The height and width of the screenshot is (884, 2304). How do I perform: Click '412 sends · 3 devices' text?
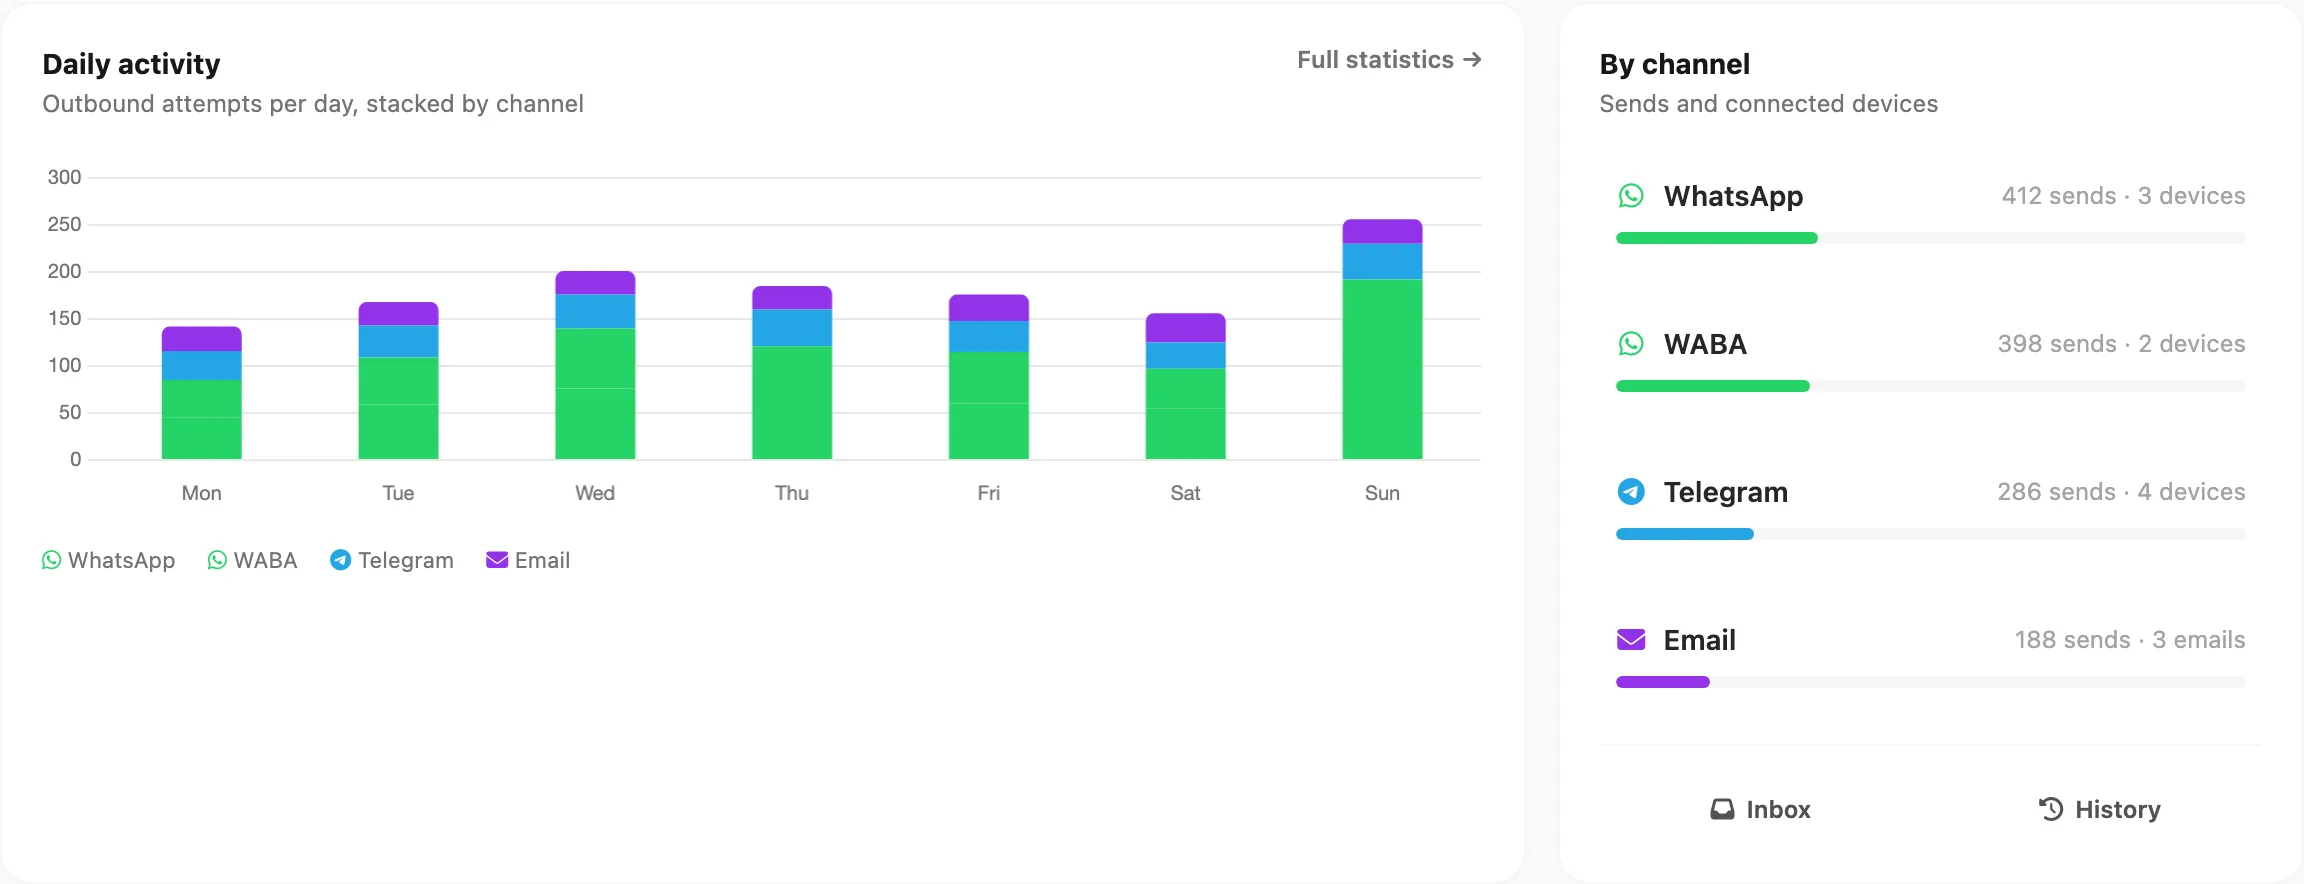coord(2123,196)
